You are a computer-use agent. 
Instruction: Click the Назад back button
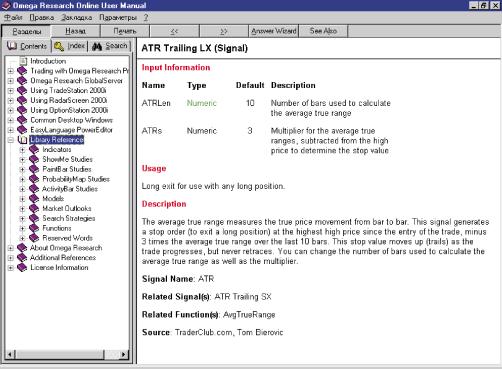75,31
